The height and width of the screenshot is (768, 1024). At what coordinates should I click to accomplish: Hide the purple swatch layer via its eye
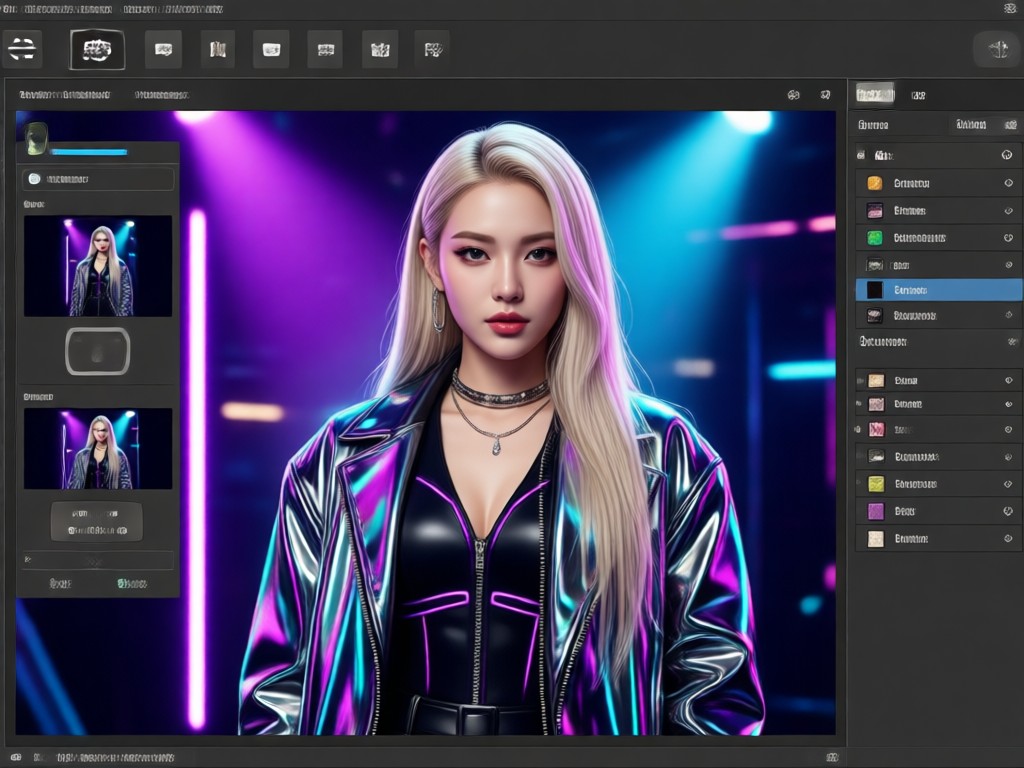point(1008,511)
